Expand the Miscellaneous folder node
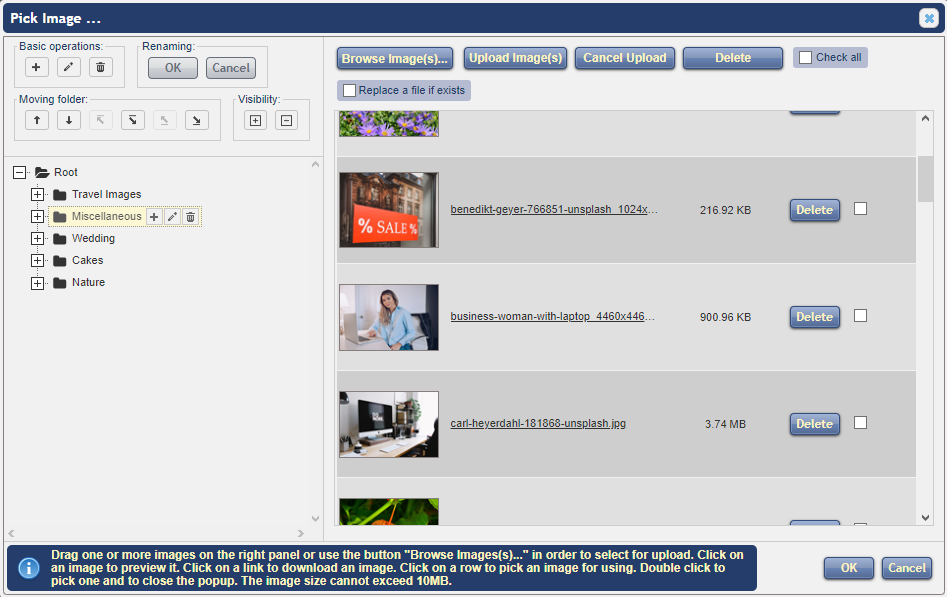The width and height of the screenshot is (947, 597). (x=37, y=216)
